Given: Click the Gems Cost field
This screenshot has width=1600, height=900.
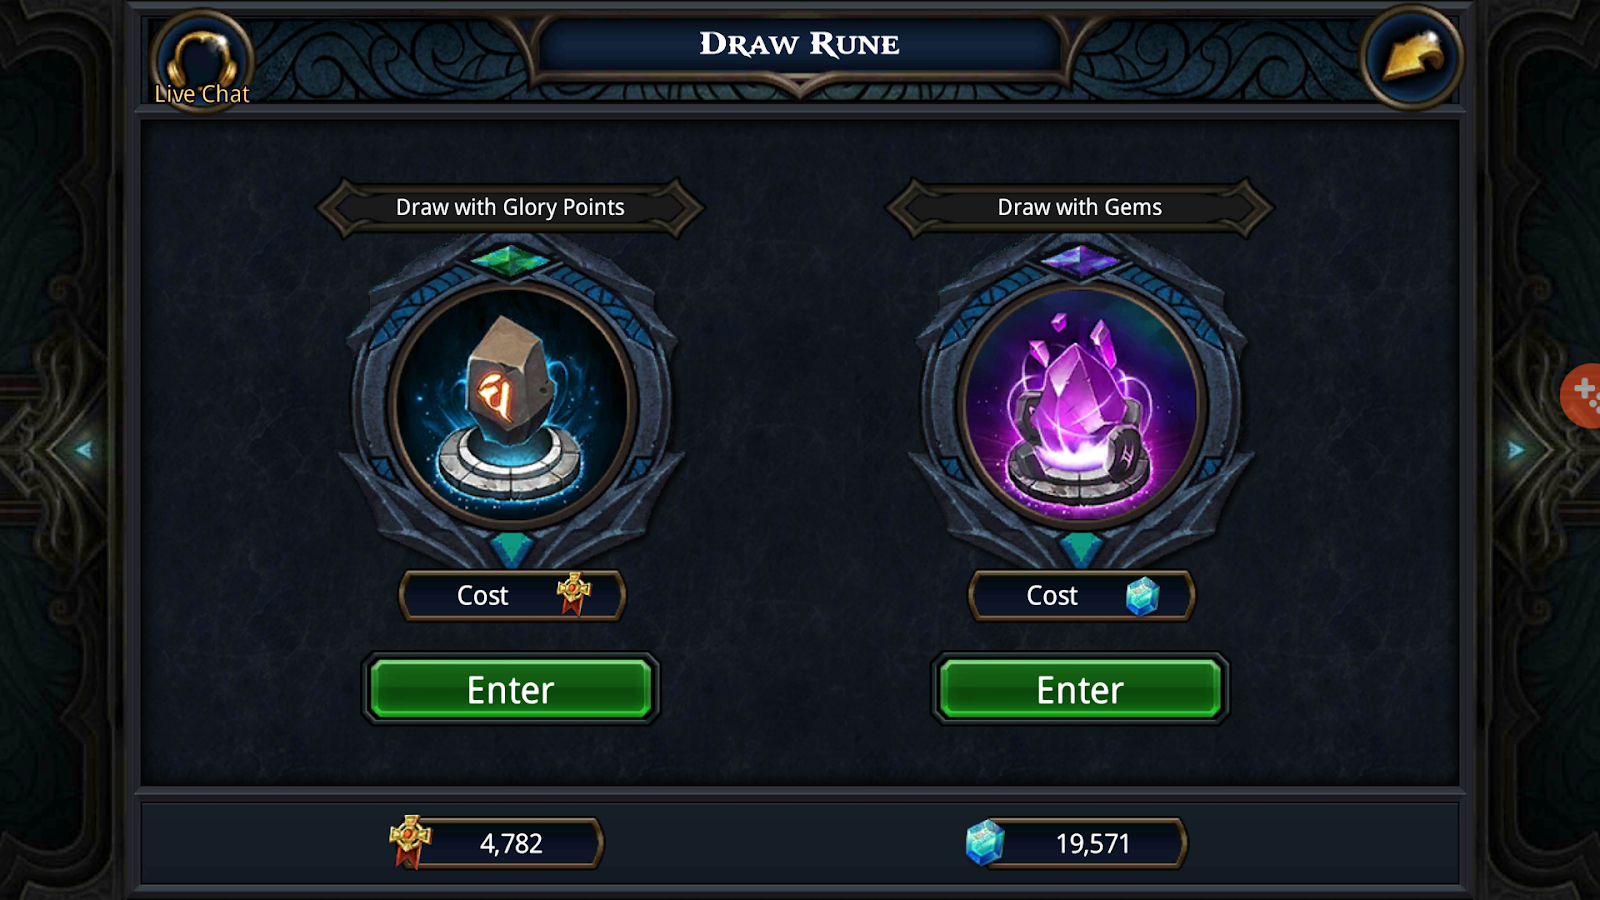Looking at the screenshot, I should 1081,595.
